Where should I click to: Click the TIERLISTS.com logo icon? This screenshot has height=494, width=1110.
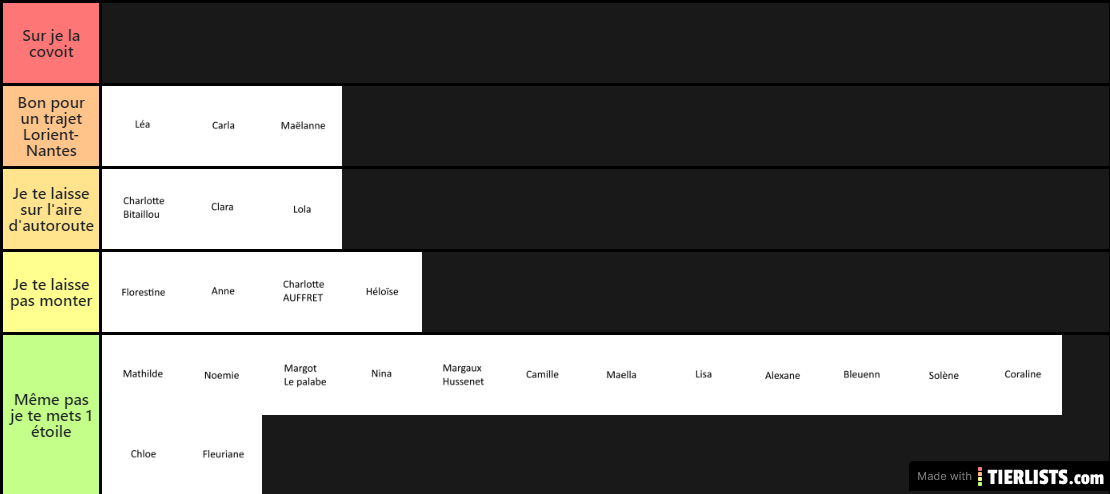pyautogui.click(x=980, y=476)
